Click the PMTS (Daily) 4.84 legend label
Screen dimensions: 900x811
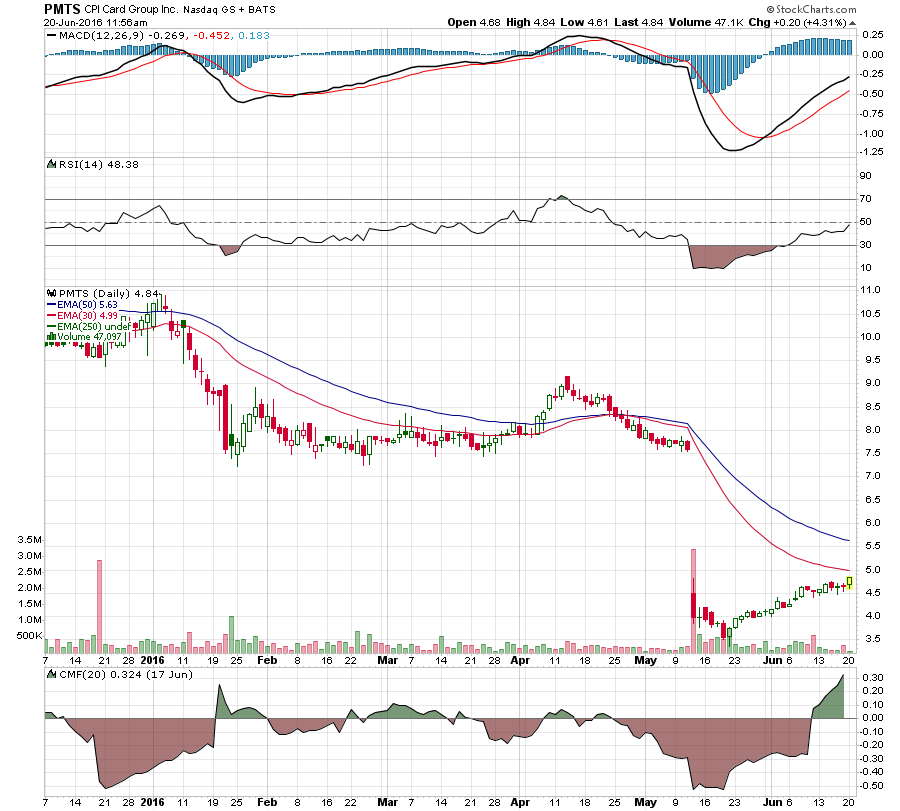[x=109, y=293]
